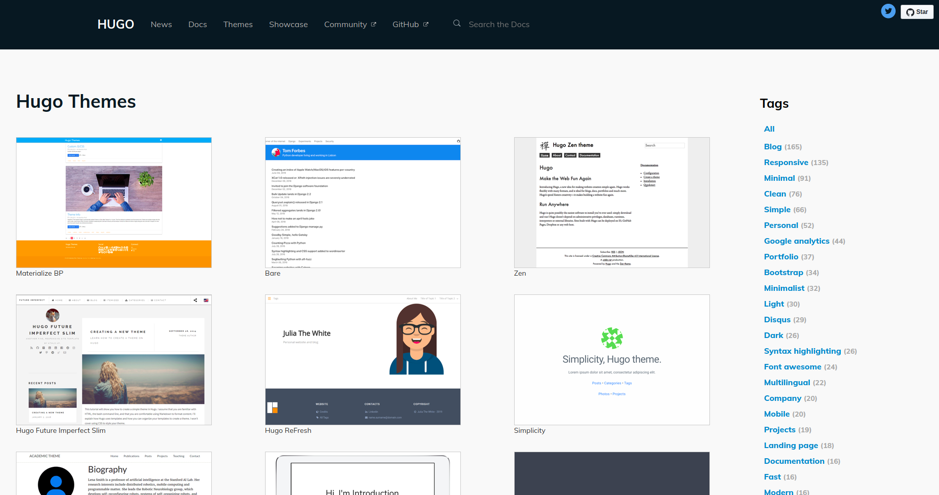The image size is (939, 495).
Task: Filter themes by Landing page tag
Action: coord(790,445)
